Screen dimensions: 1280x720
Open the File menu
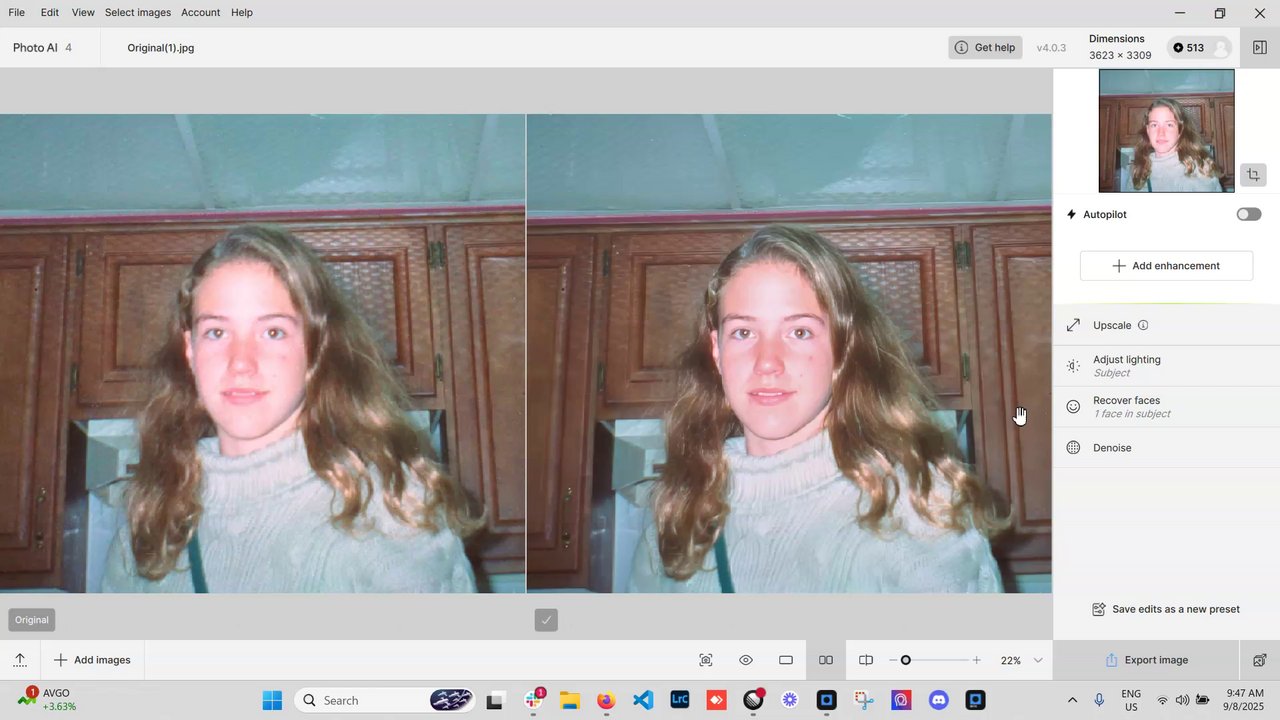17,13
